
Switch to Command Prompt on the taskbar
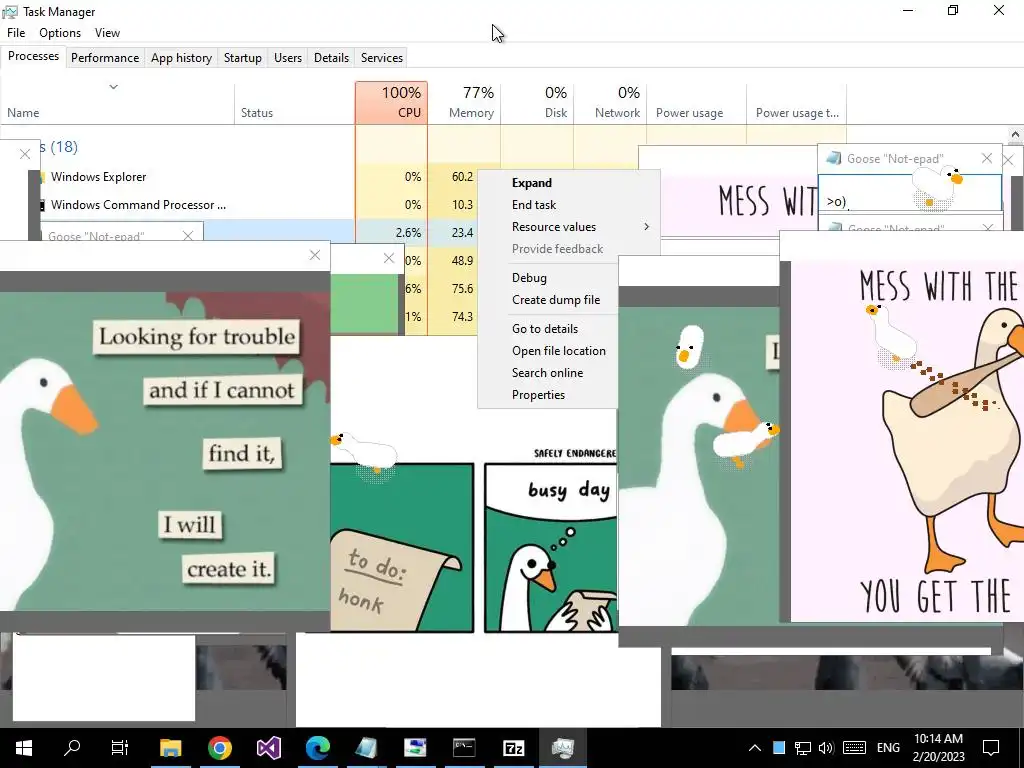(x=464, y=747)
